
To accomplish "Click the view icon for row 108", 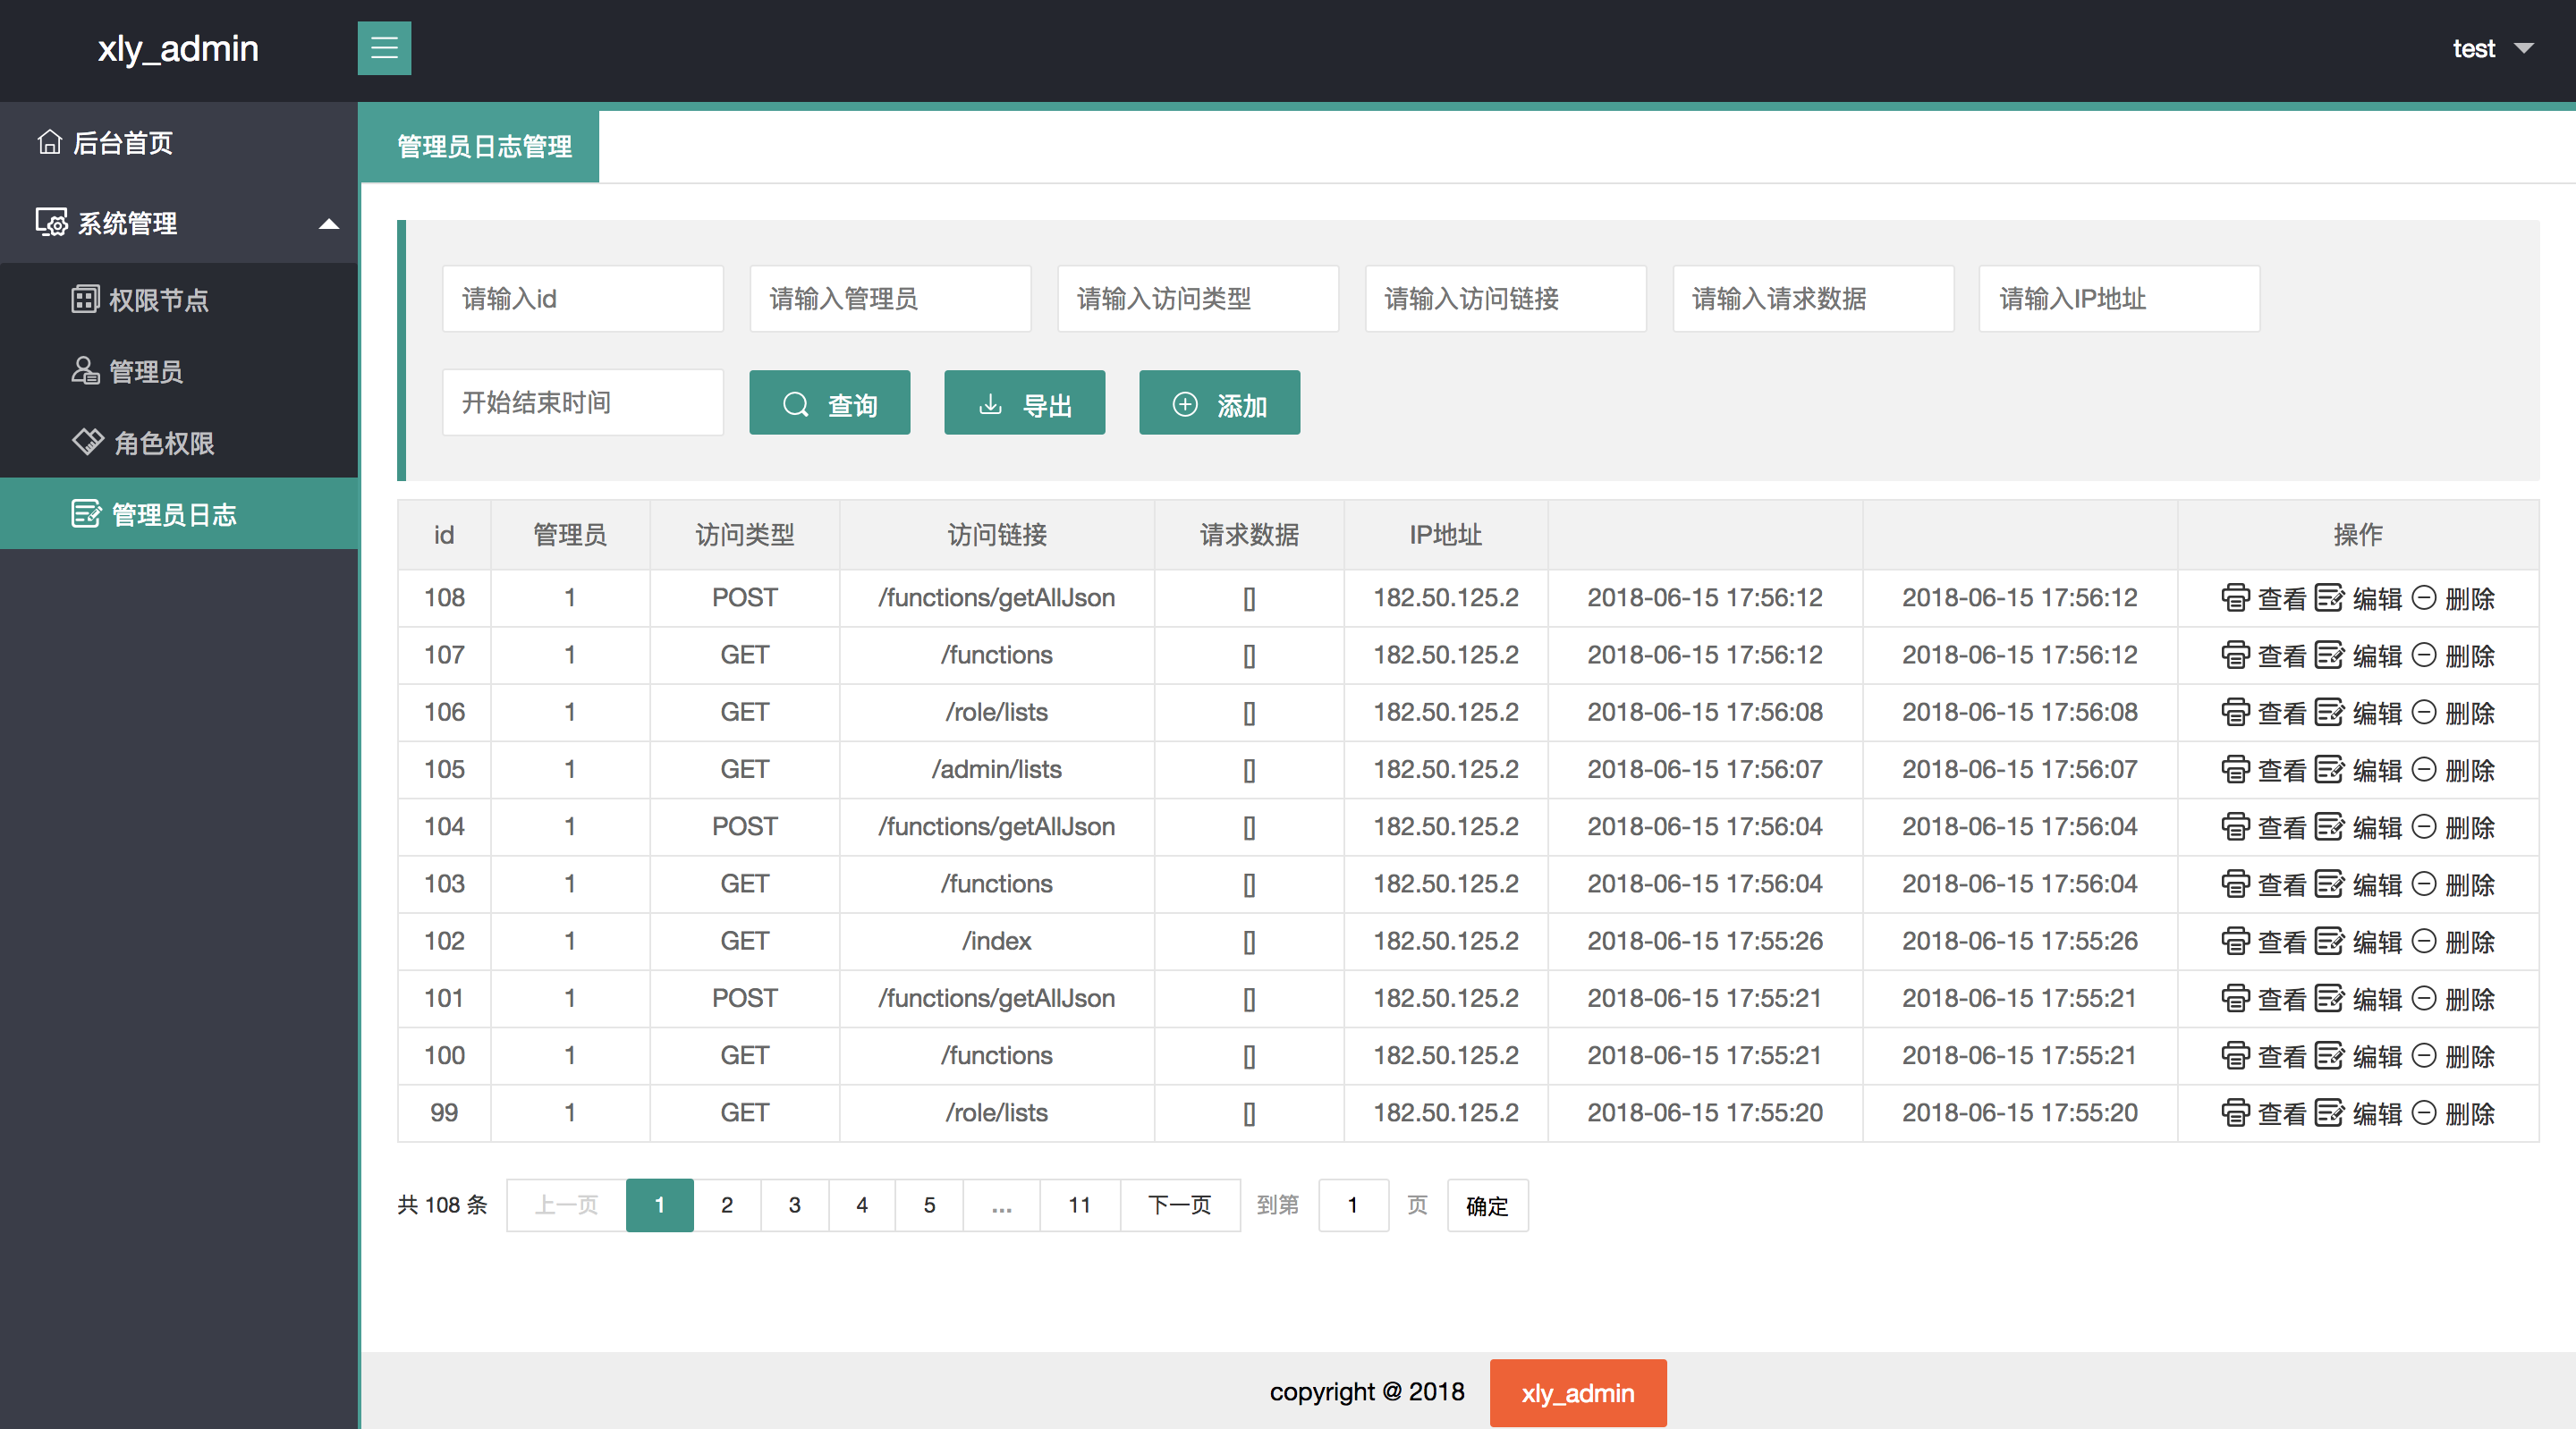I will click(2235, 598).
